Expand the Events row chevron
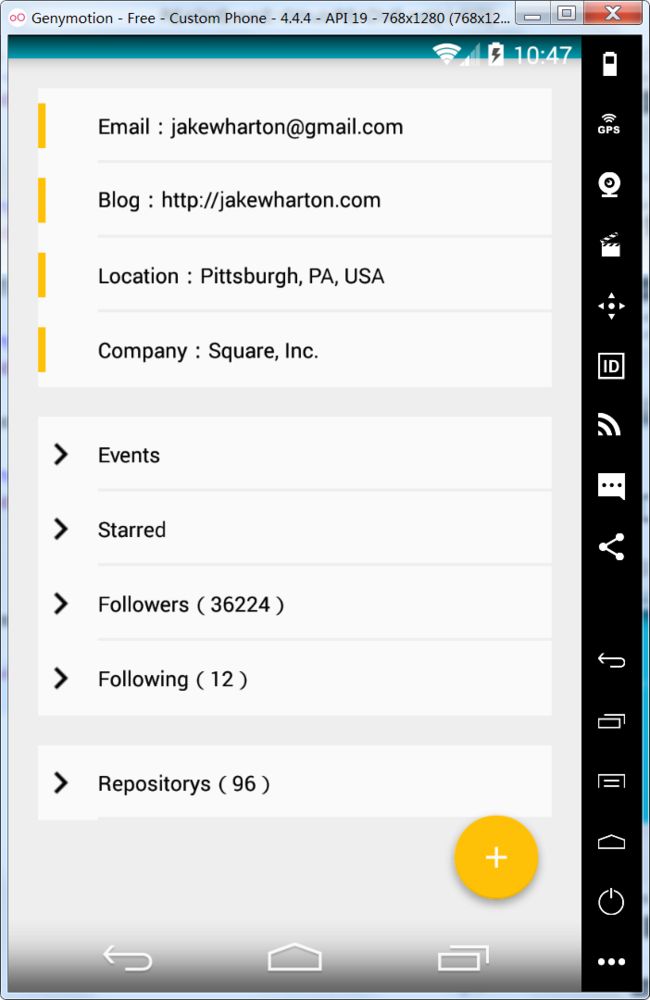This screenshot has width=650, height=1000. 61,454
